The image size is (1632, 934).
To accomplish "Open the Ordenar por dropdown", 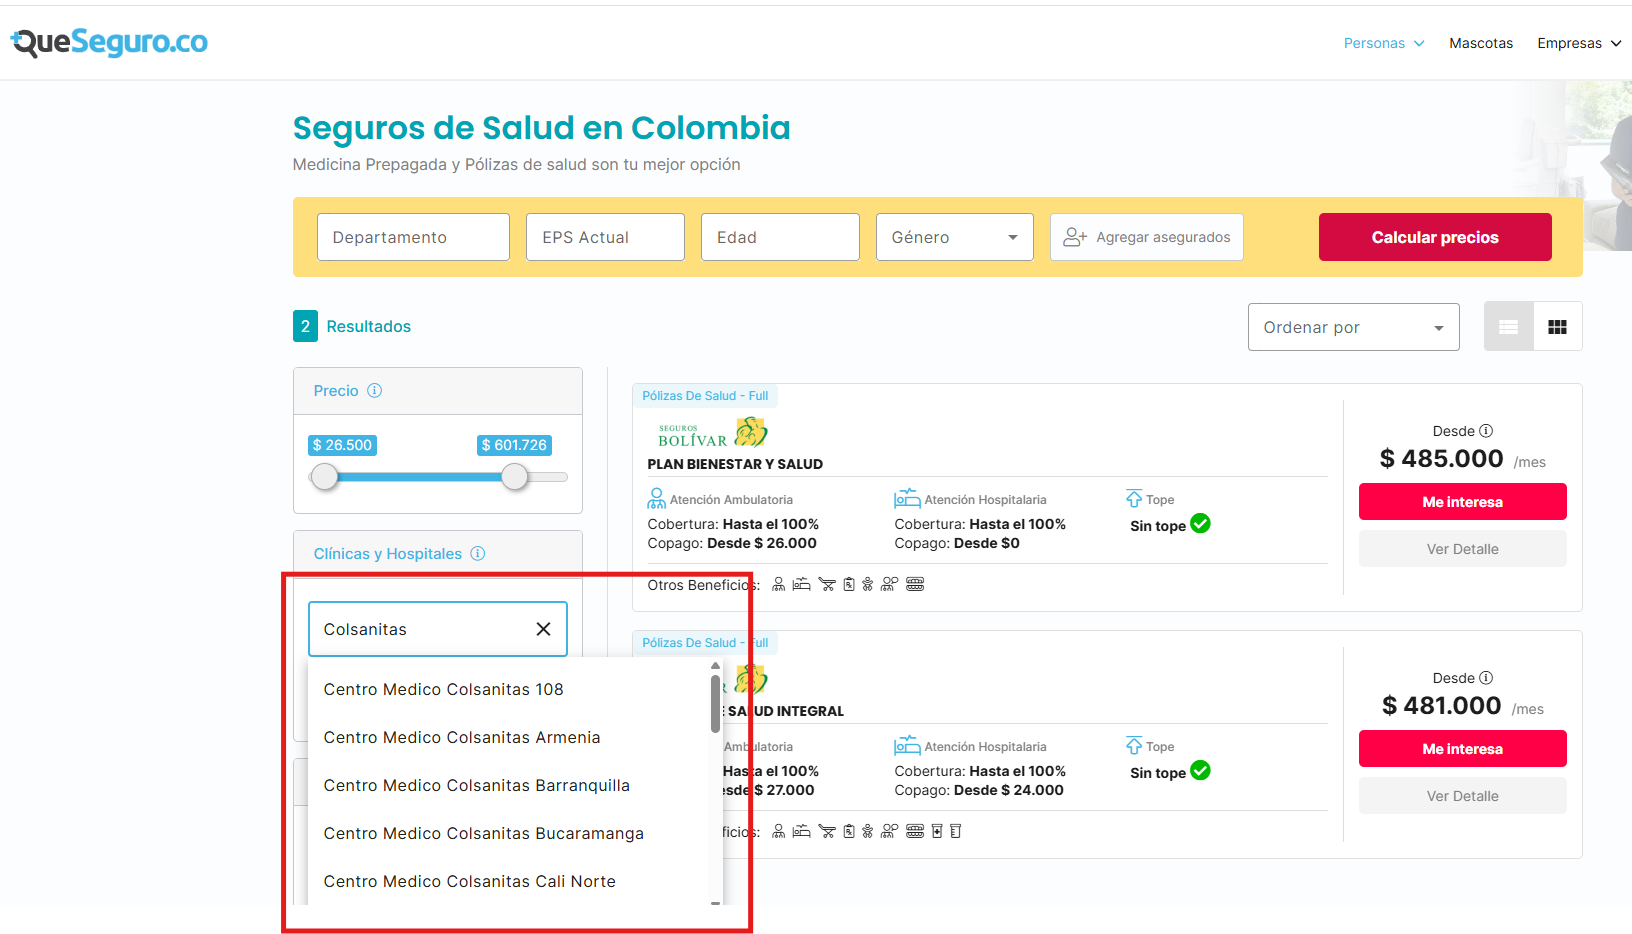I will [1353, 327].
